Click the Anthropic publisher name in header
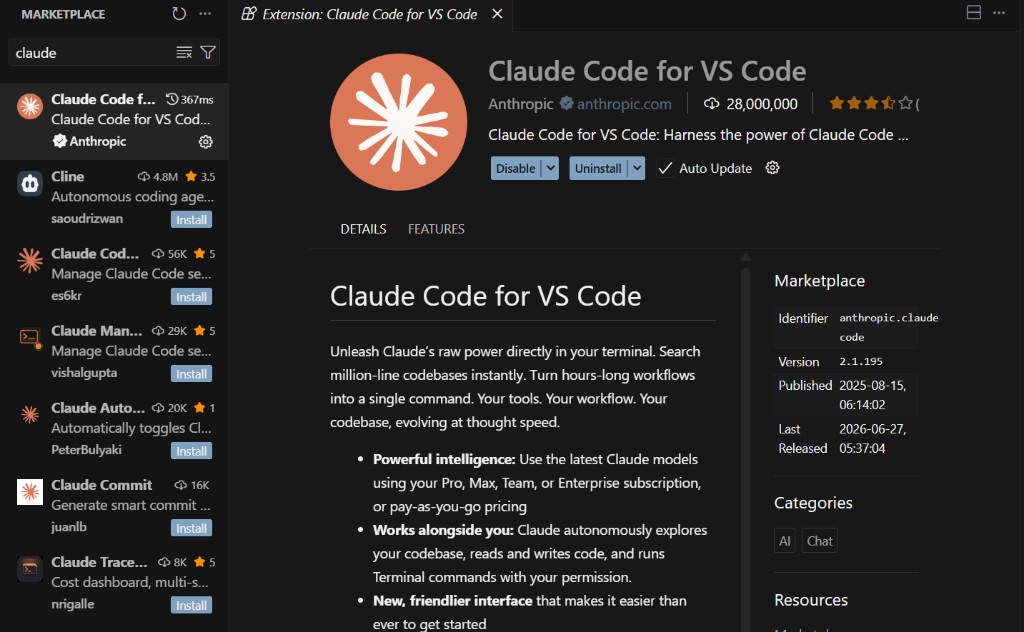Viewport: 1024px width, 632px height. point(520,104)
